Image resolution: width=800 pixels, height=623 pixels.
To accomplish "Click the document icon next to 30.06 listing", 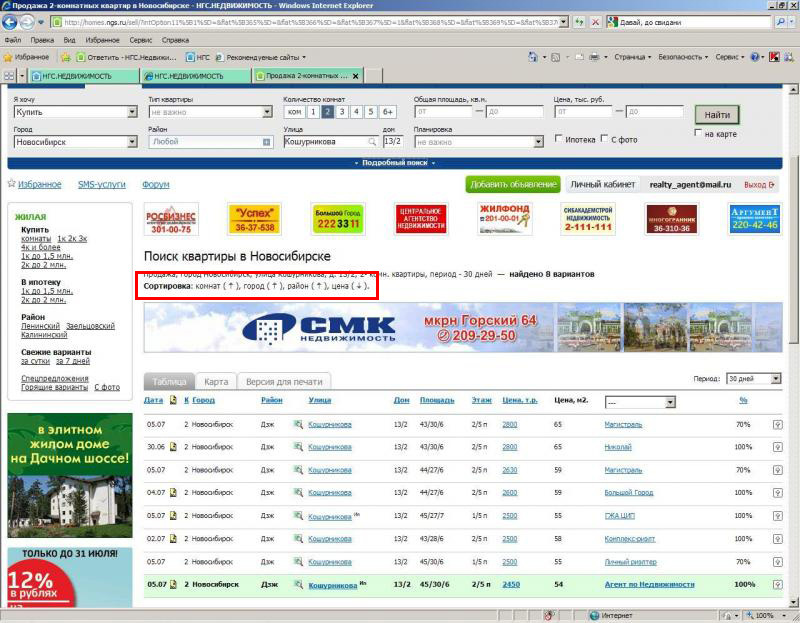I will click(x=172, y=447).
